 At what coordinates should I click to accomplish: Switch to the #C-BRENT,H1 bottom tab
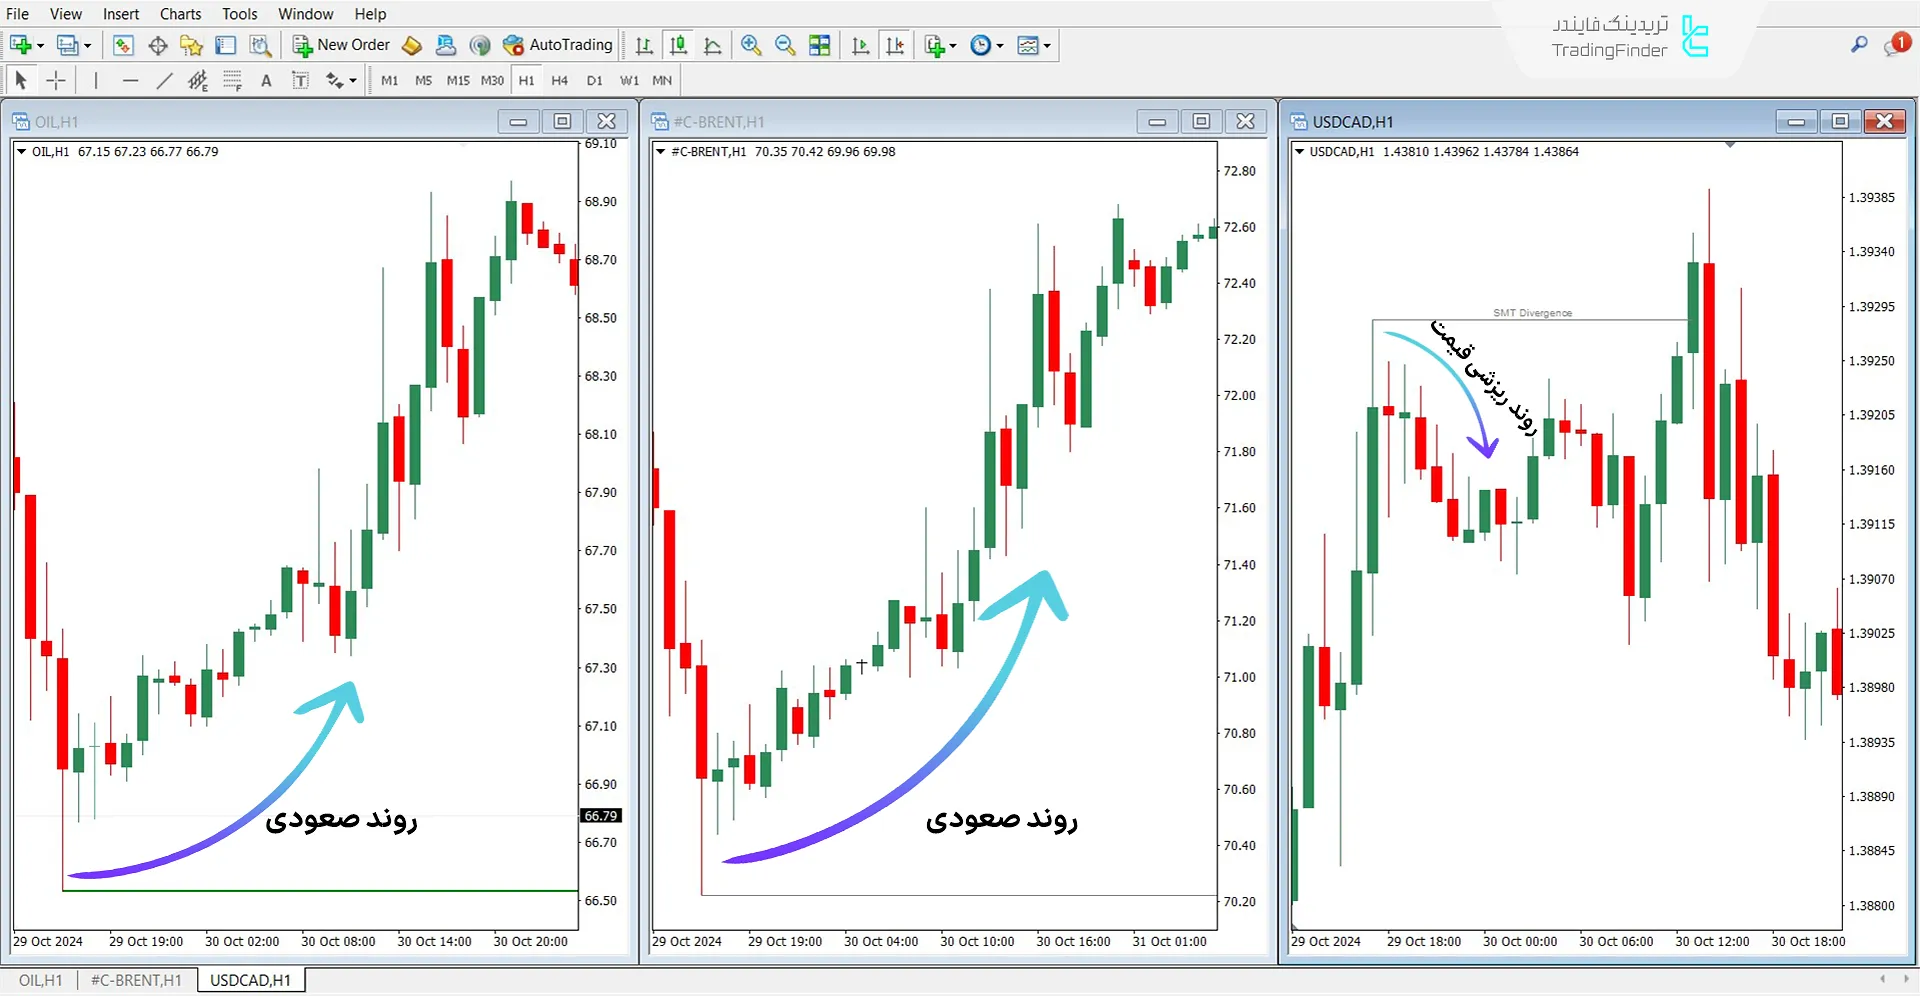click(x=136, y=980)
